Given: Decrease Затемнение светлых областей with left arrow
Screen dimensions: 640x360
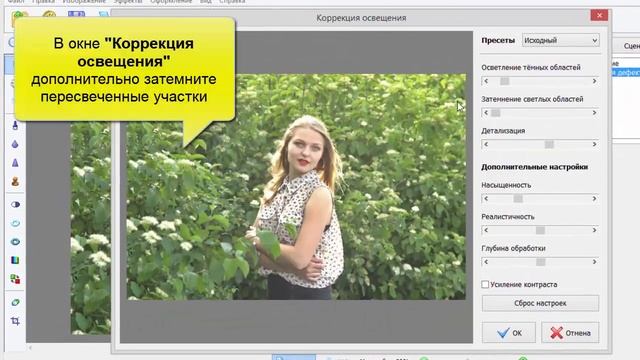Looking at the screenshot, I should pyautogui.click(x=486, y=113).
